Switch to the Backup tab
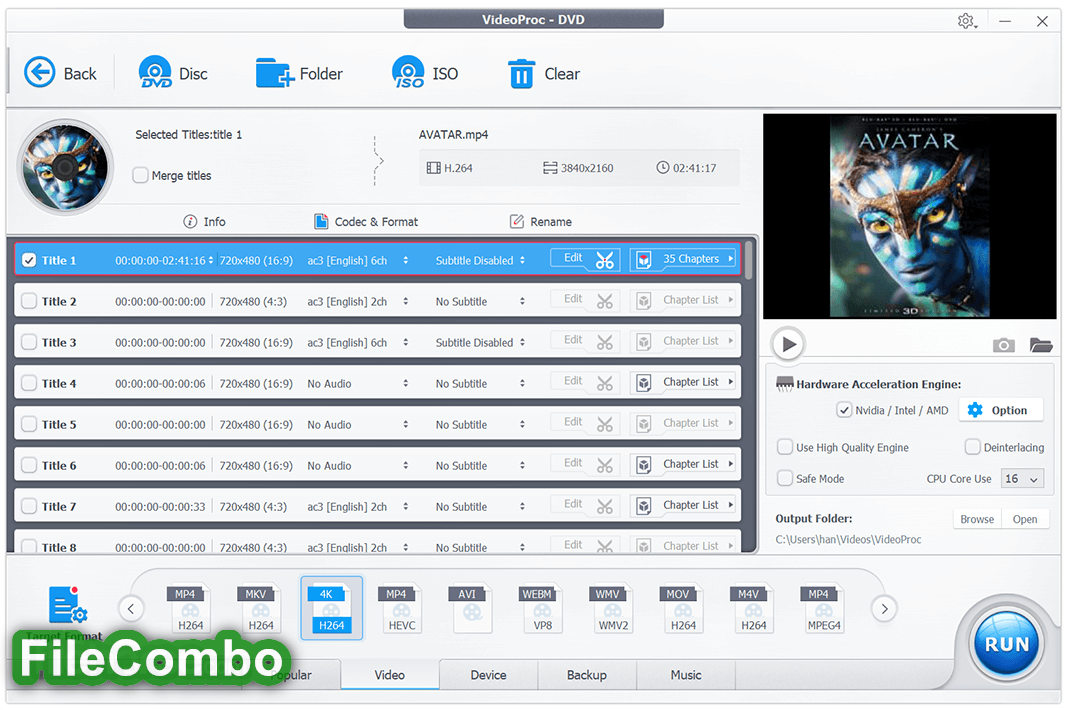The image size is (1067, 710). (x=587, y=675)
